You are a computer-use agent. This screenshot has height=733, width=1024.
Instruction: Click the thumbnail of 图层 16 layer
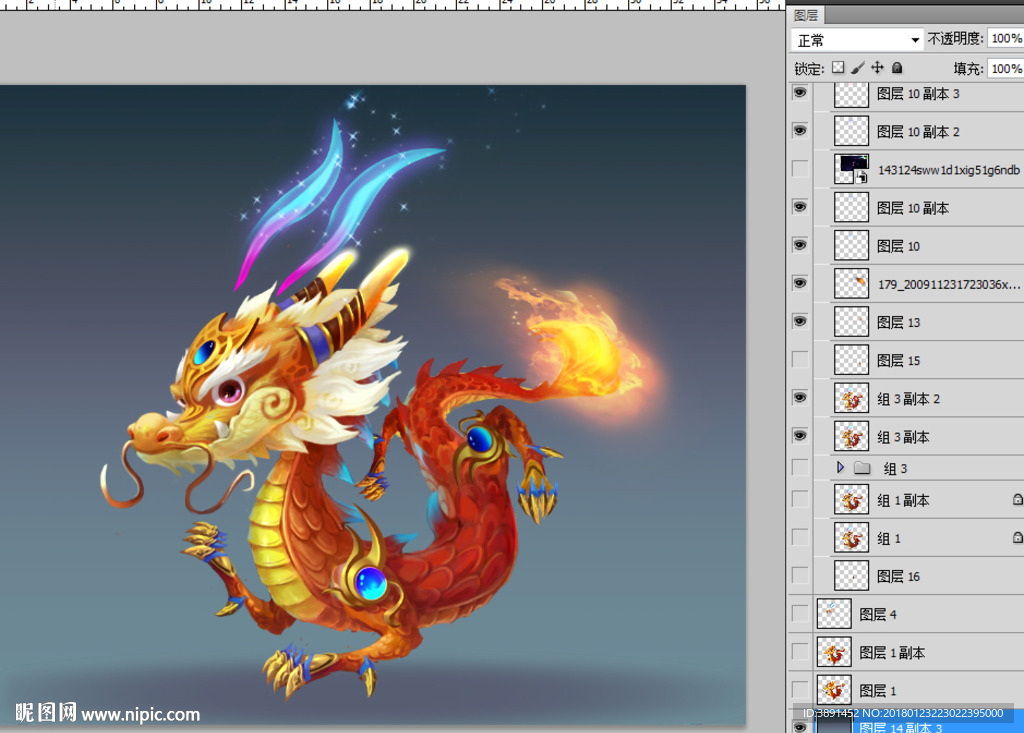(852, 576)
